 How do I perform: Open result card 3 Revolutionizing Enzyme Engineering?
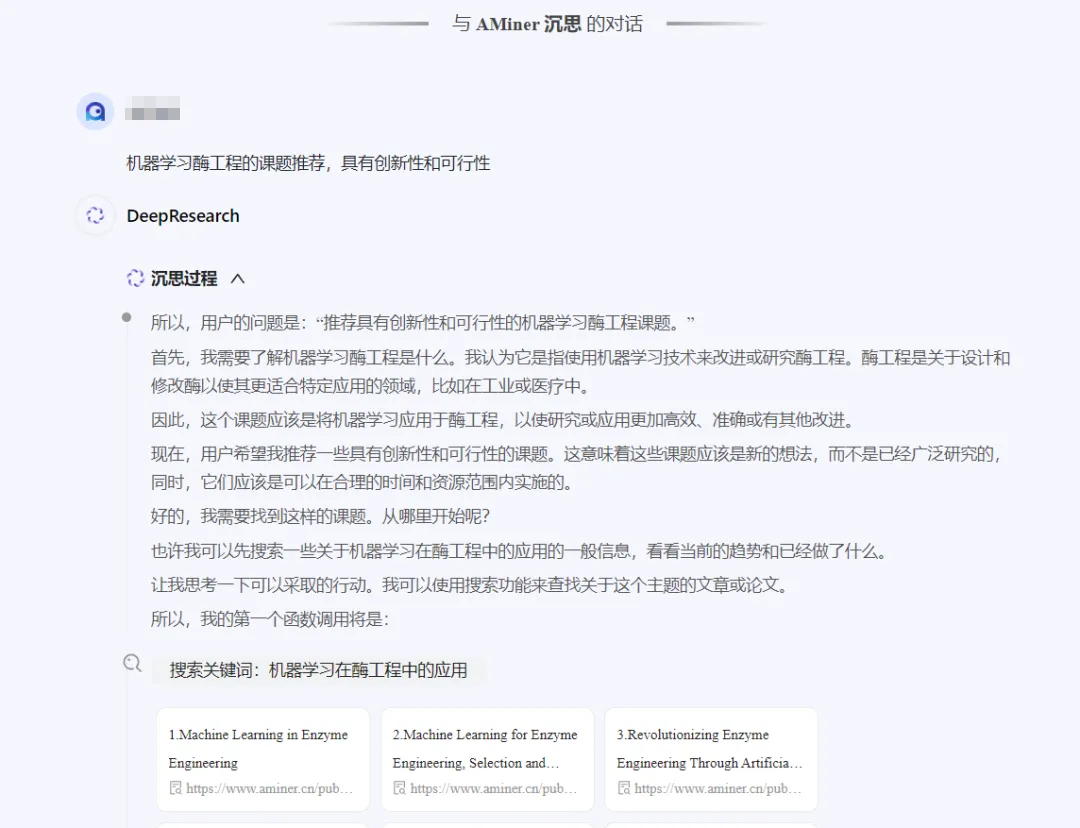point(711,759)
